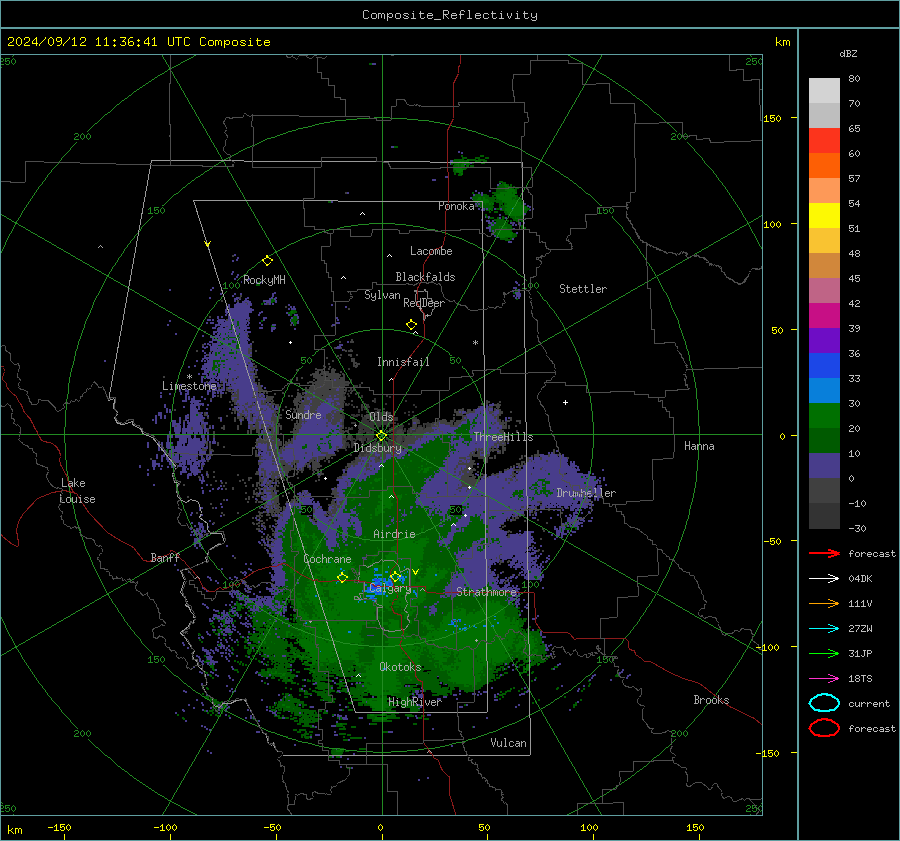
Task: Pick the light gray 80 dBZ swatch
Action: click(x=824, y=90)
